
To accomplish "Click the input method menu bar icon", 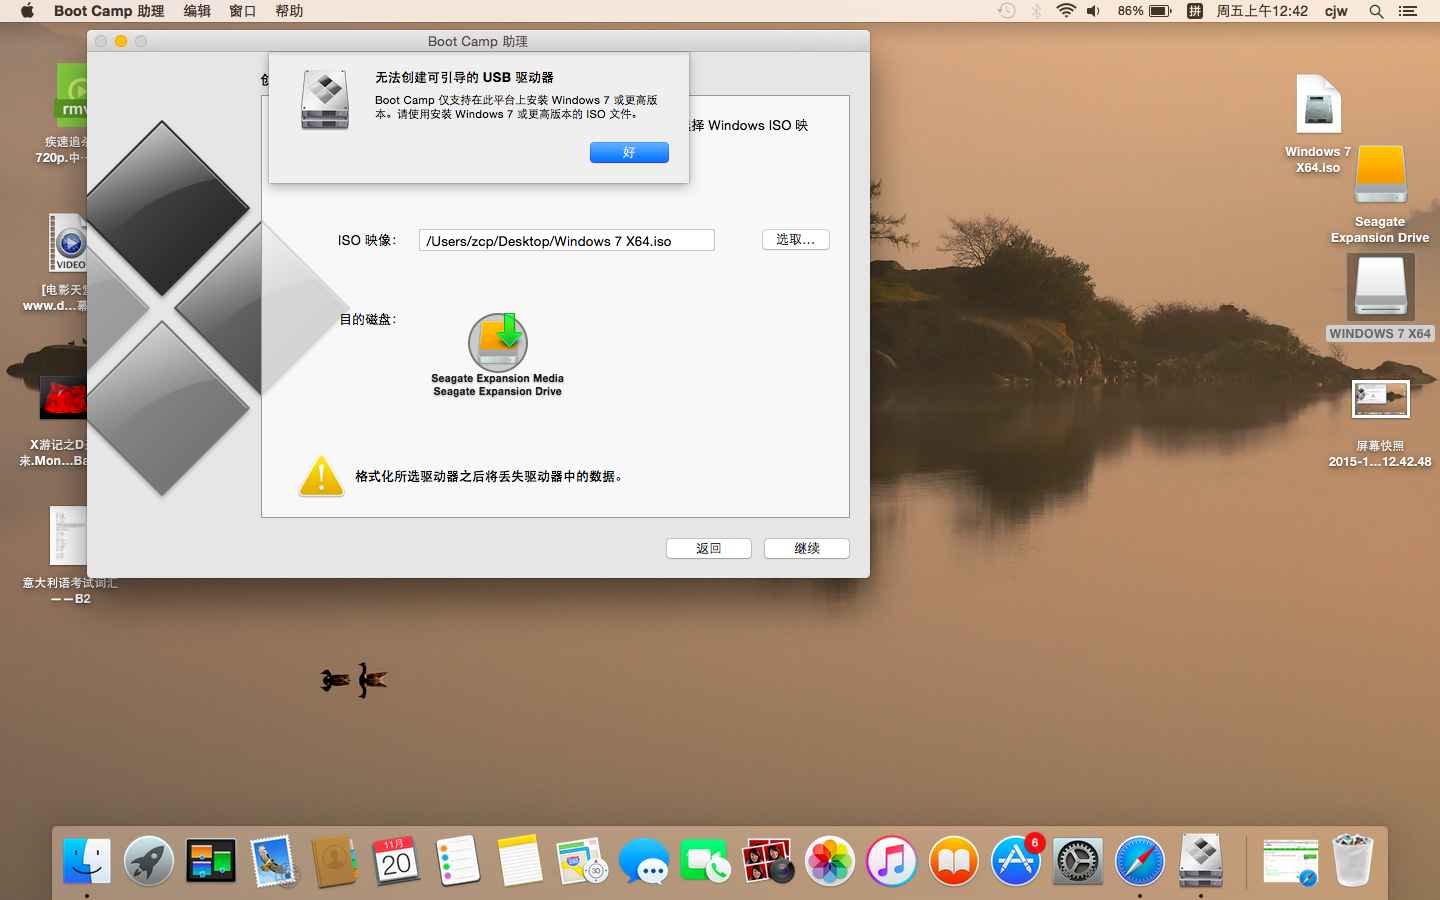I will [x=1195, y=11].
